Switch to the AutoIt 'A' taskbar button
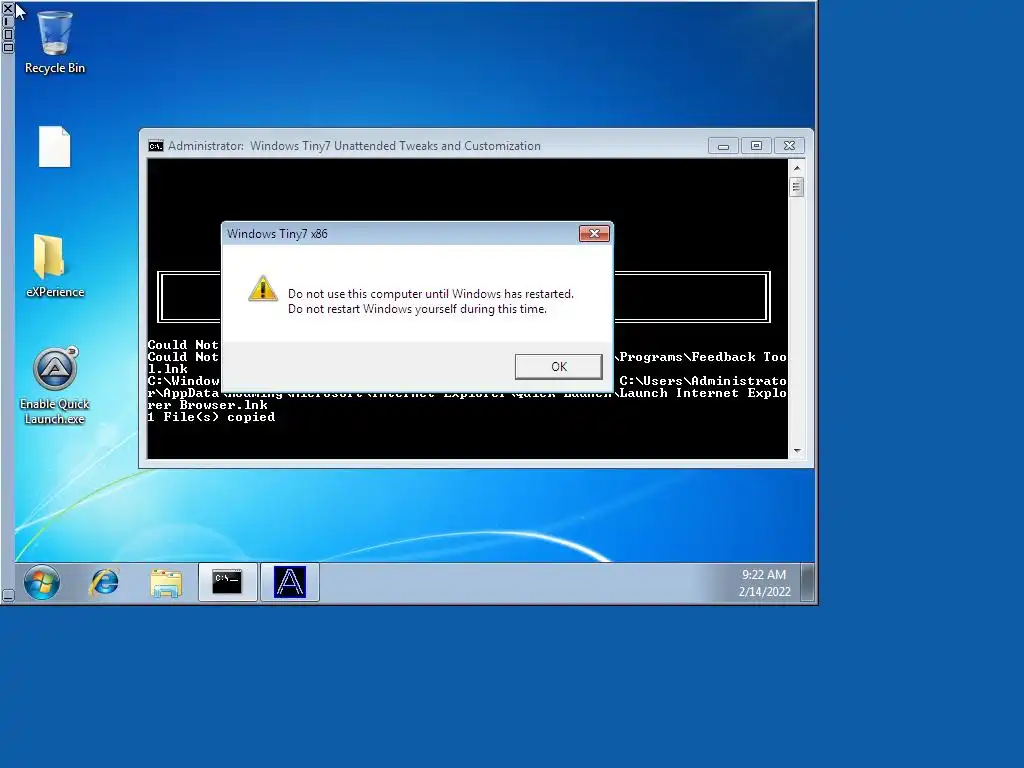Screen dimensions: 1024x768 tap(290, 581)
